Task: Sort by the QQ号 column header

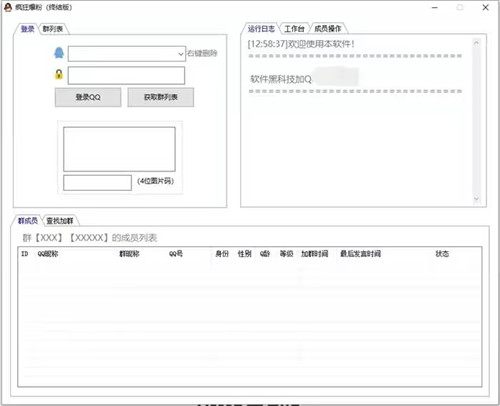Action: point(176,254)
